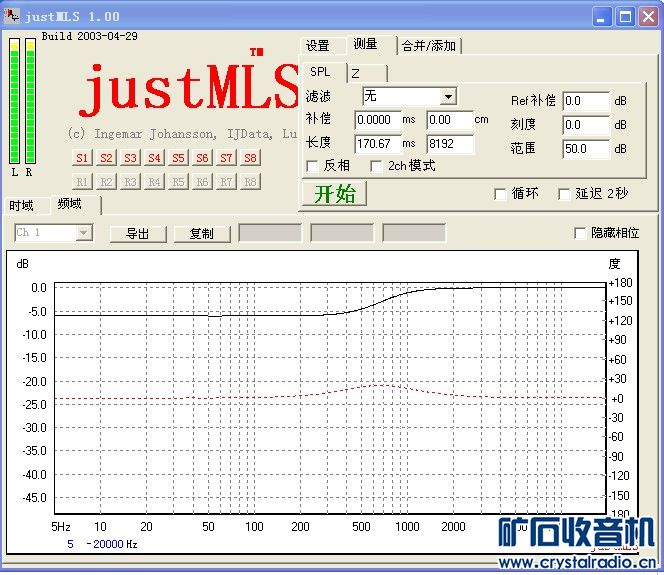Screen dimensions: 664x575
Task: Select the S5 memory slot button
Action: click(x=178, y=158)
